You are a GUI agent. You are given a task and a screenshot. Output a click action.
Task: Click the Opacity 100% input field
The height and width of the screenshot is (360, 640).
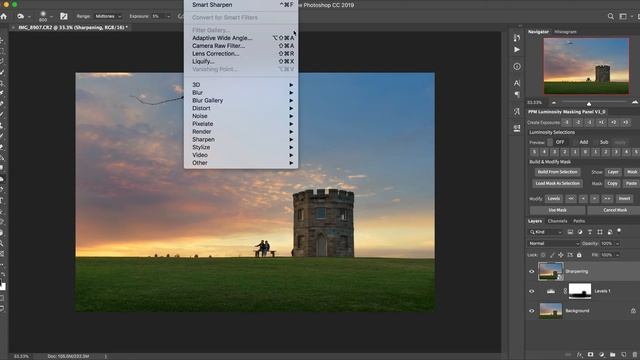pos(607,244)
